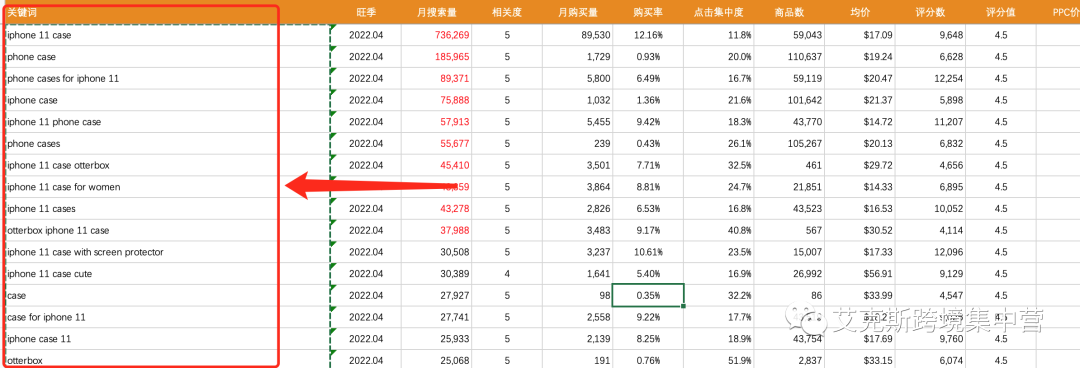Click the 月购买量 value 89,530

pyautogui.click(x=578, y=35)
